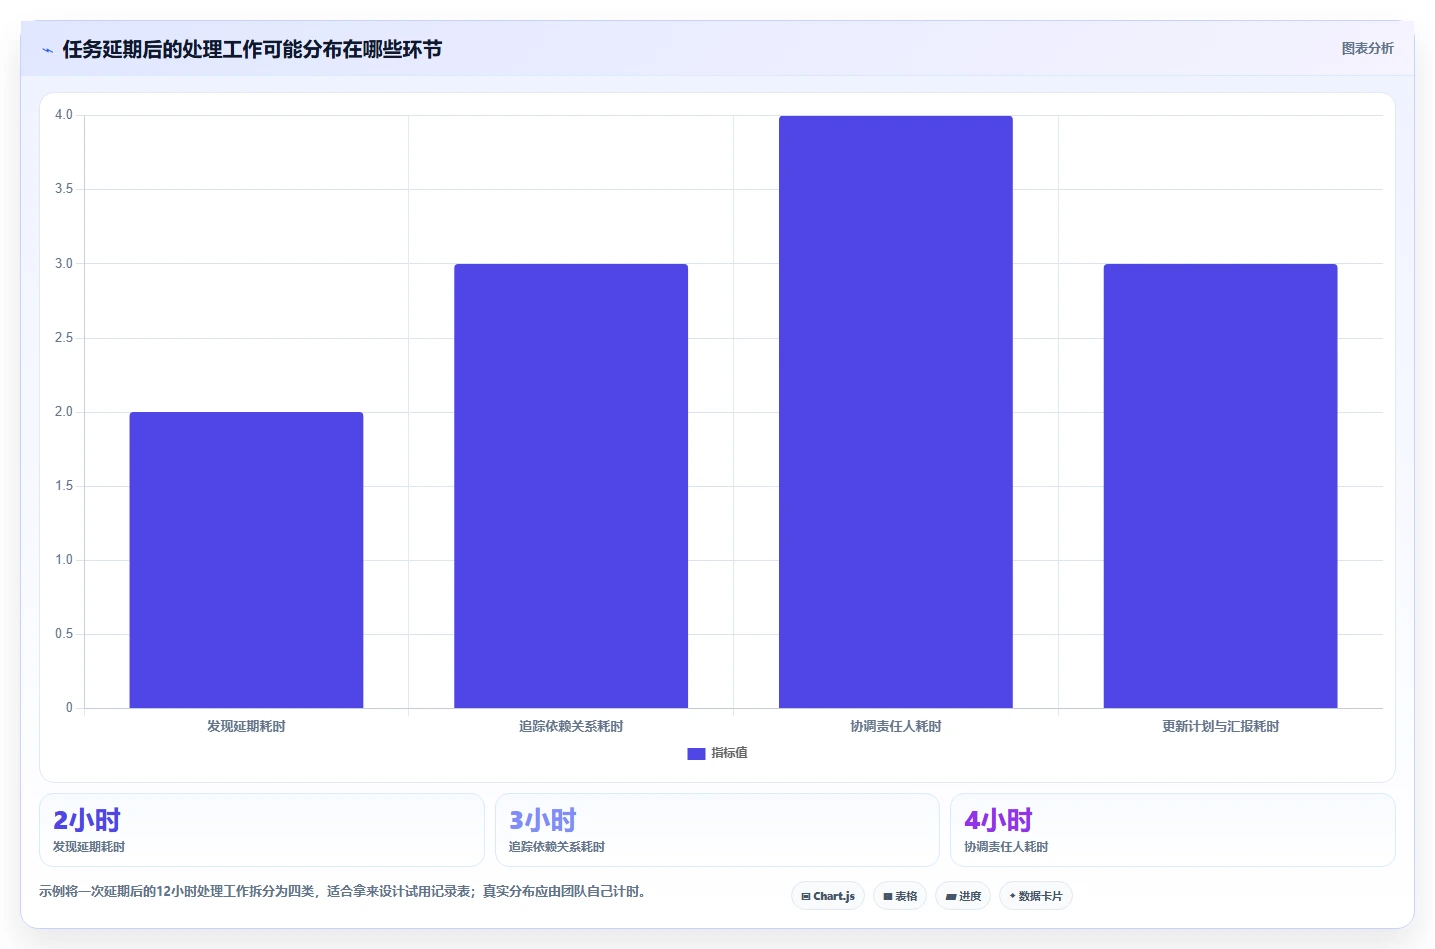
Task: Click the 更新计划与汇报耗时 x-axis label
Action: click(x=1220, y=726)
